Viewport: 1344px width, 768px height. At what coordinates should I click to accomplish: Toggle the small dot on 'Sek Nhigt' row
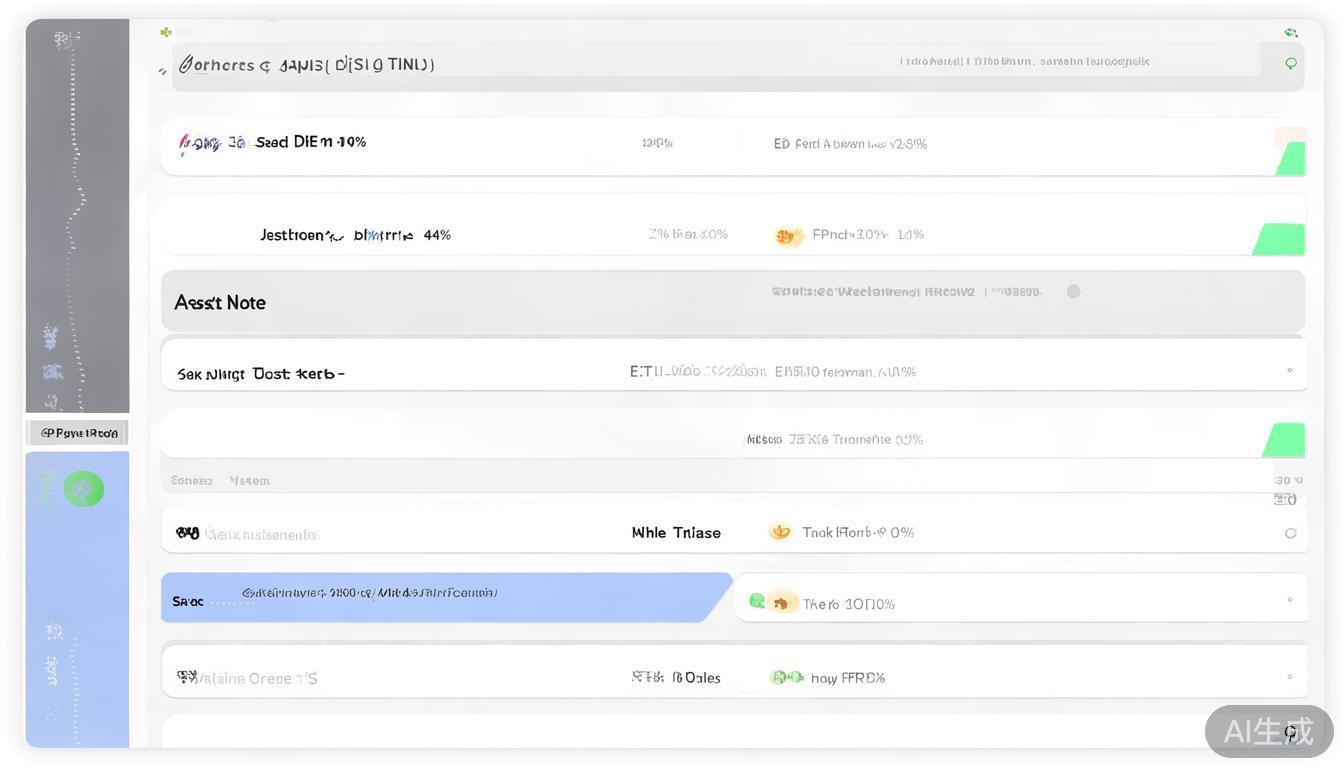[1290, 370]
